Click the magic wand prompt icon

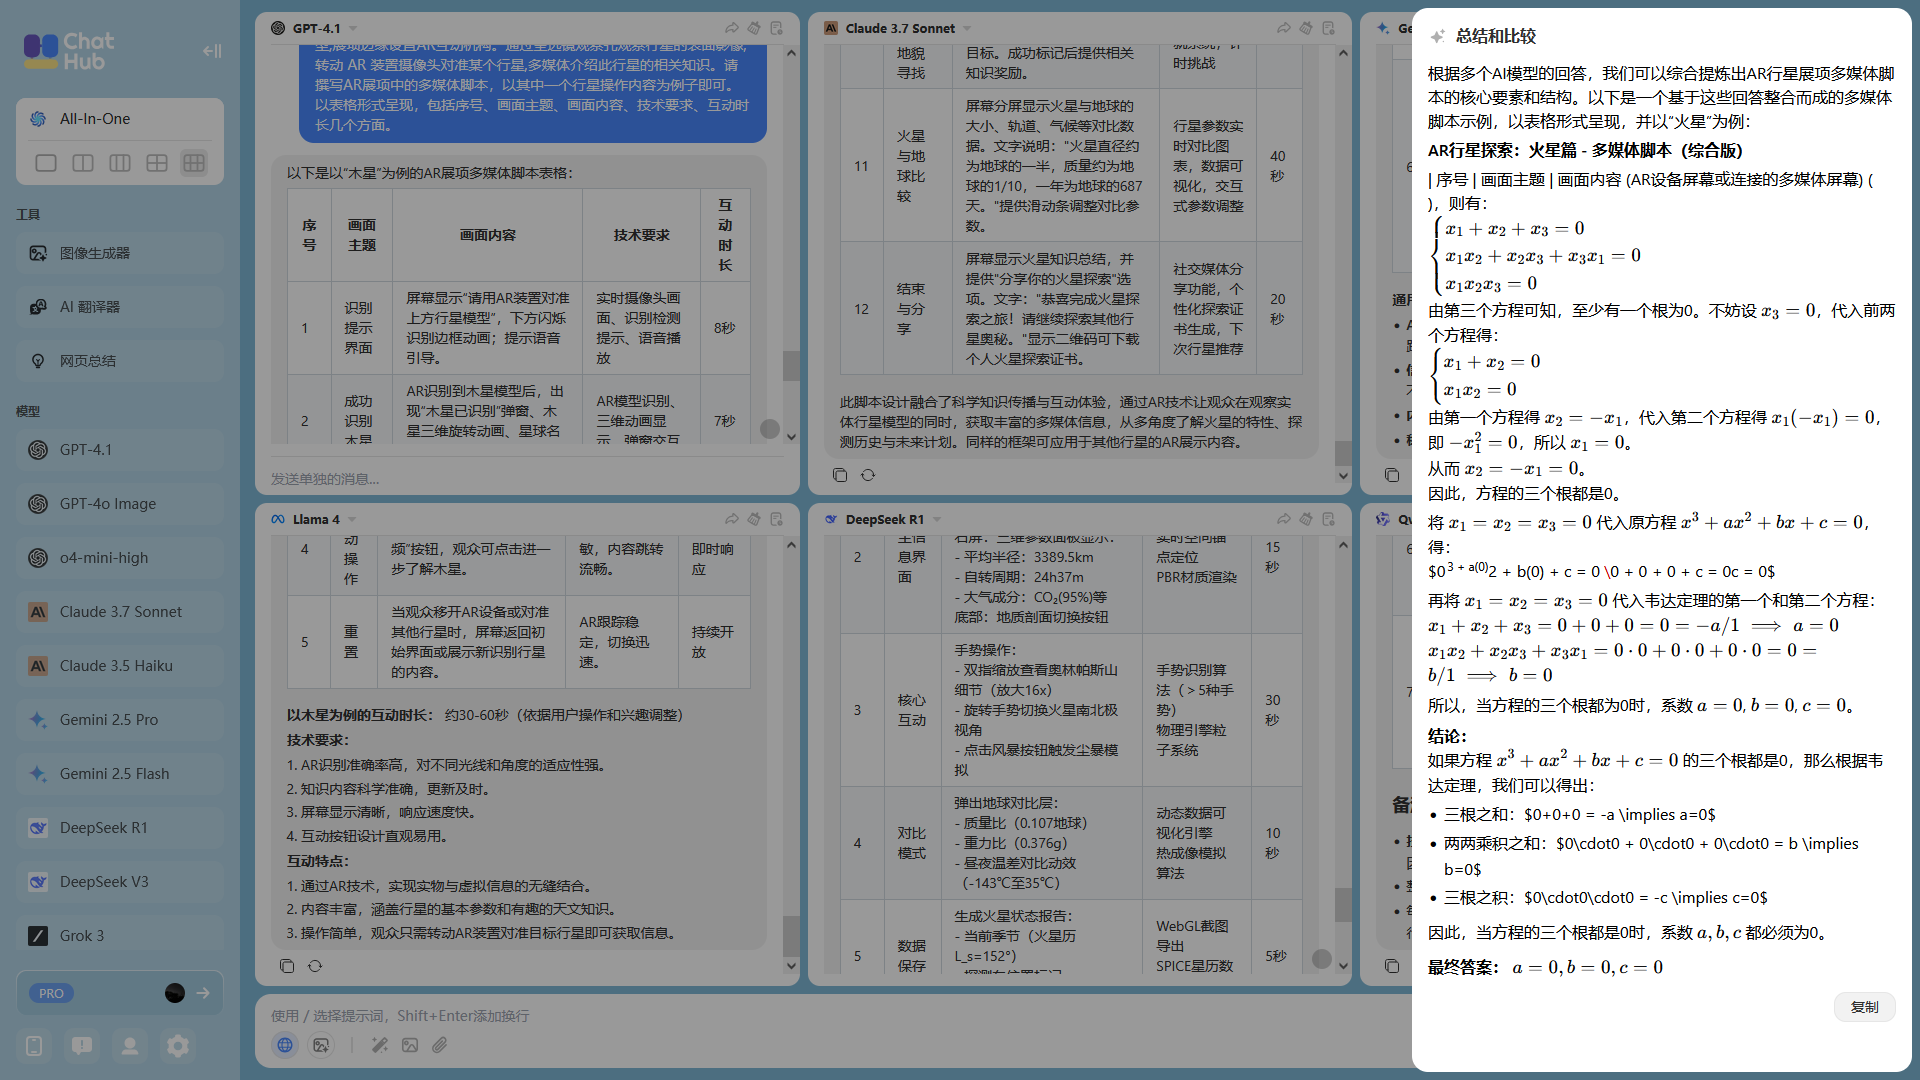(380, 1045)
